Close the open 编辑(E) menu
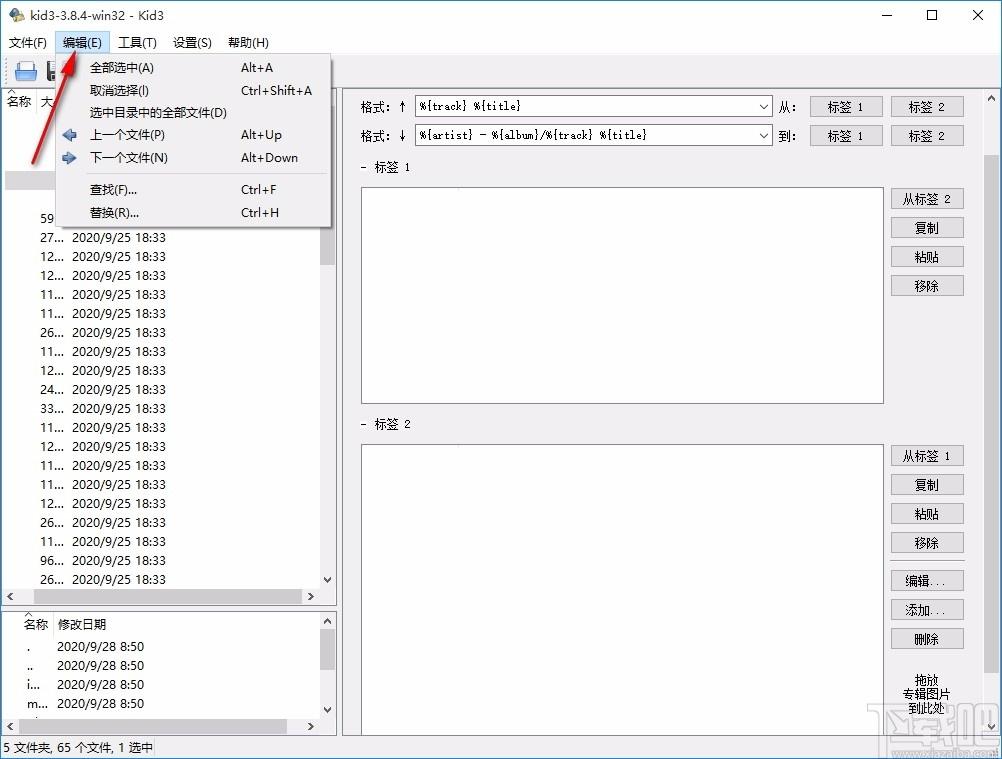The height and width of the screenshot is (759, 1002). (x=82, y=43)
